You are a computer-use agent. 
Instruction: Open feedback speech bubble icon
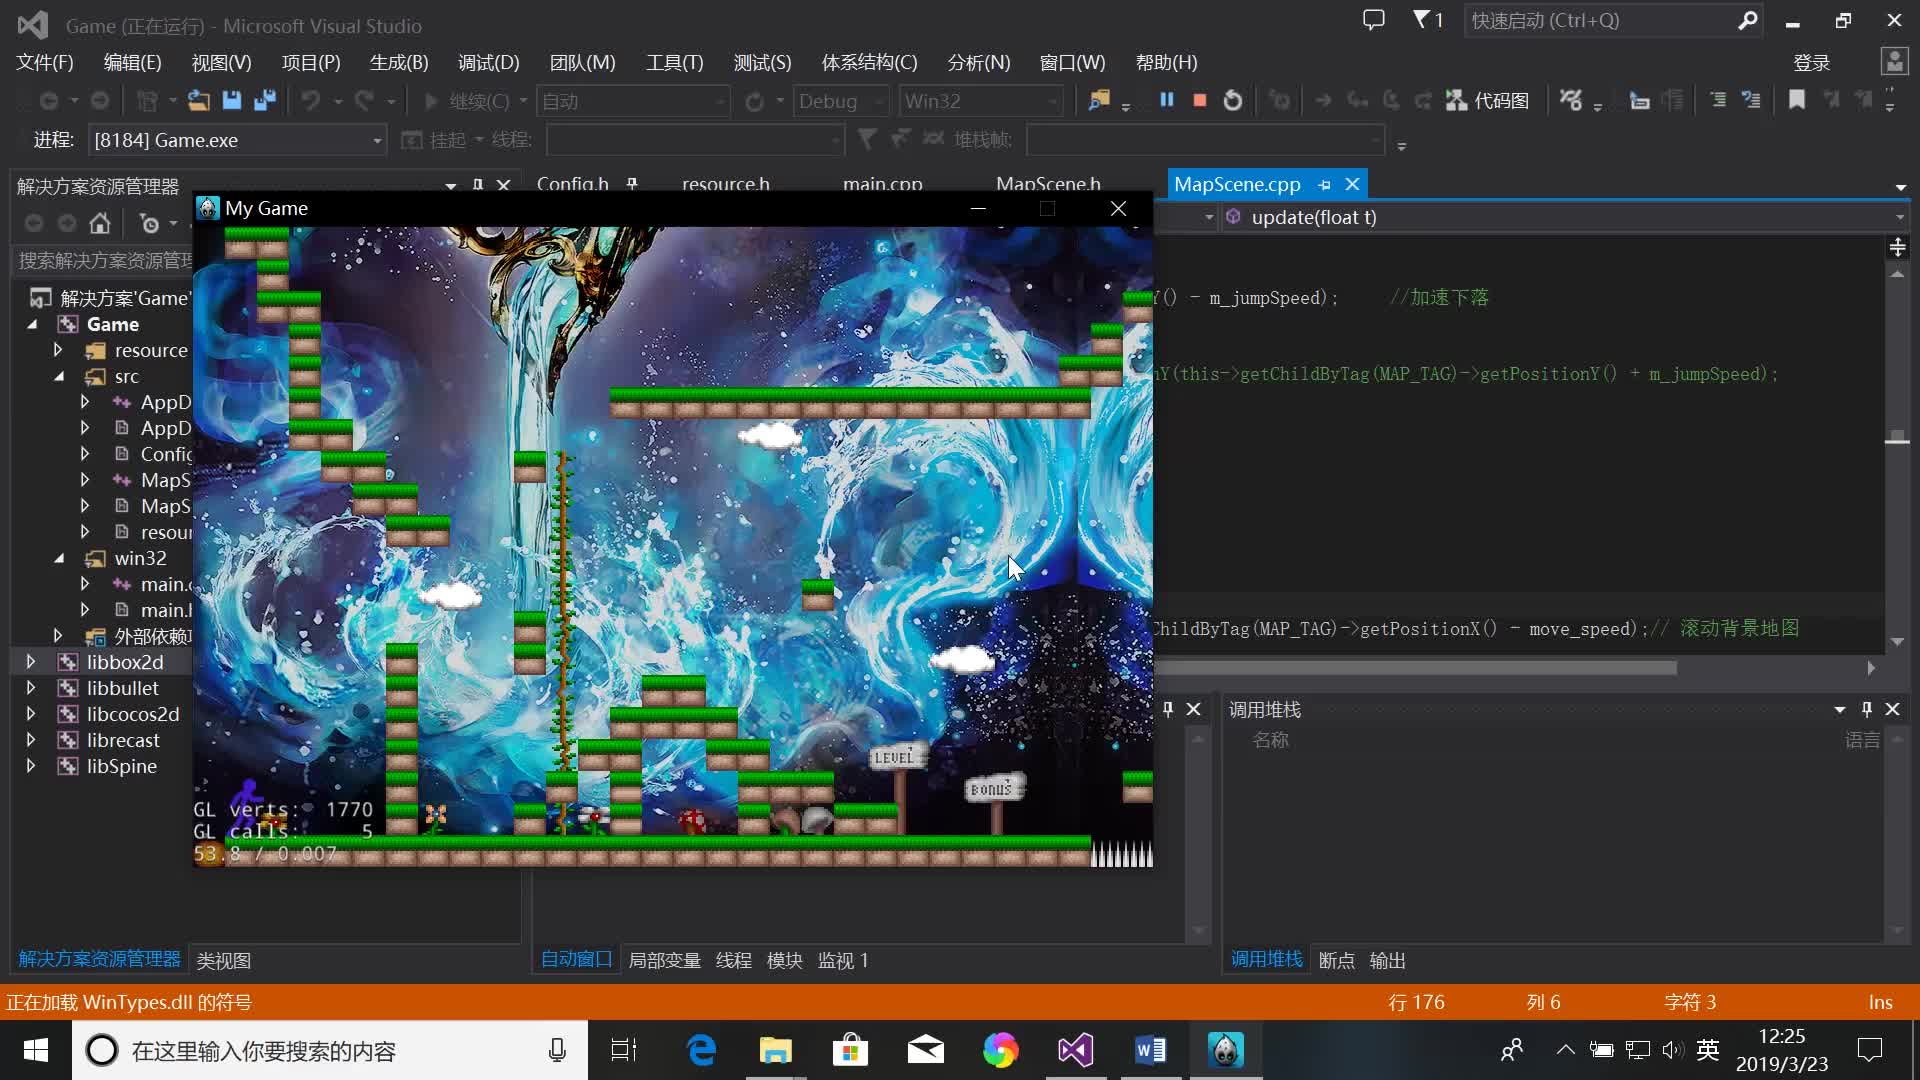coord(1374,20)
